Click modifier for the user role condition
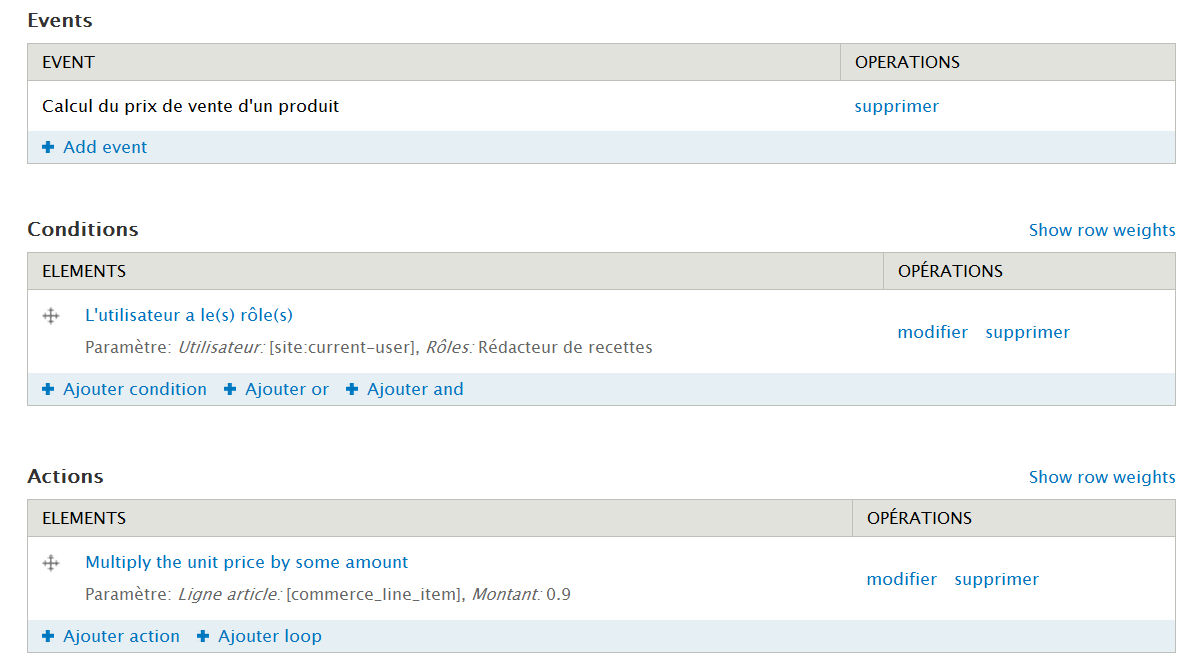Viewport: 1202px width, 664px height. tap(932, 332)
